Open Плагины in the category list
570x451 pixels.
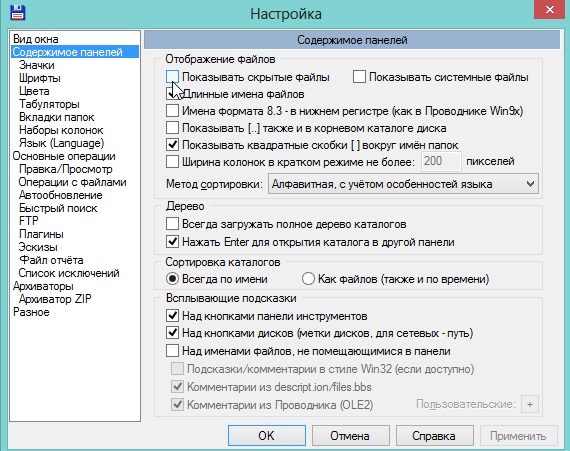[41, 234]
